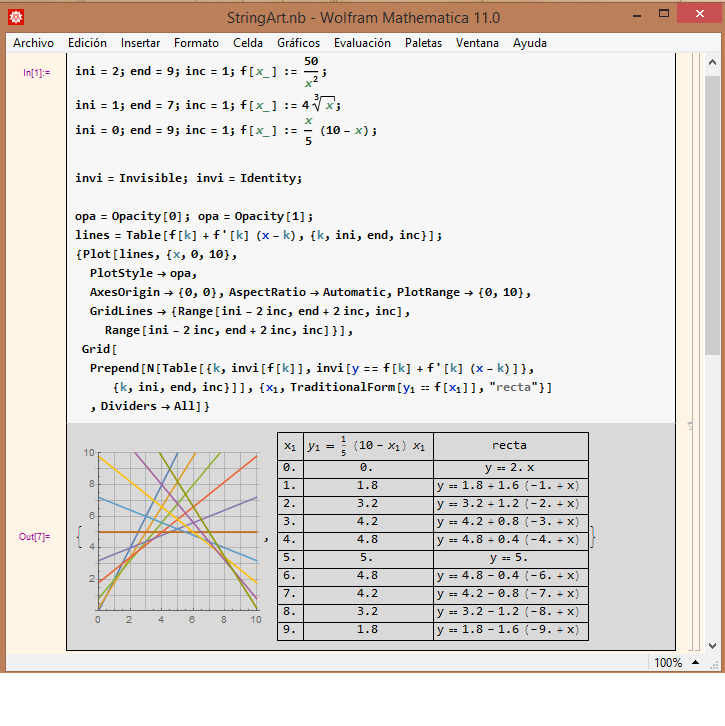Image resolution: width=725 pixels, height=726 pixels.
Task: Click the window resize grip in the status bar corner
Action: coord(713,664)
